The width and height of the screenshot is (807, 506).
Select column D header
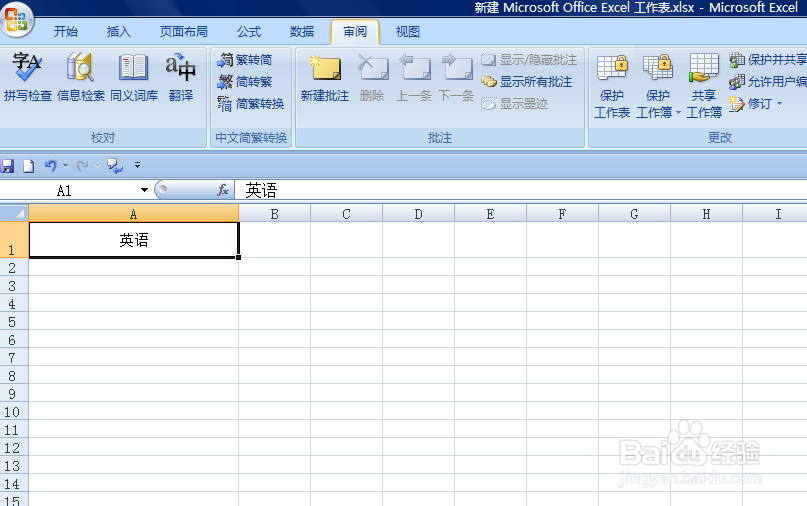(418, 214)
